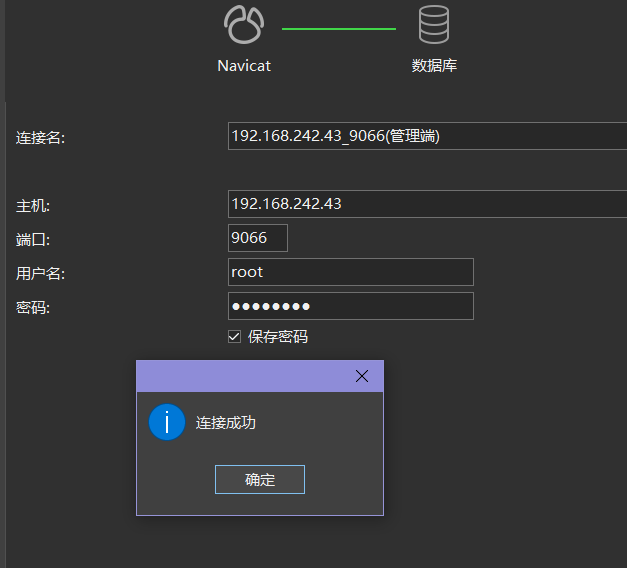
Task: Click the 数据库 label under database icon
Action: coord(434,66)
